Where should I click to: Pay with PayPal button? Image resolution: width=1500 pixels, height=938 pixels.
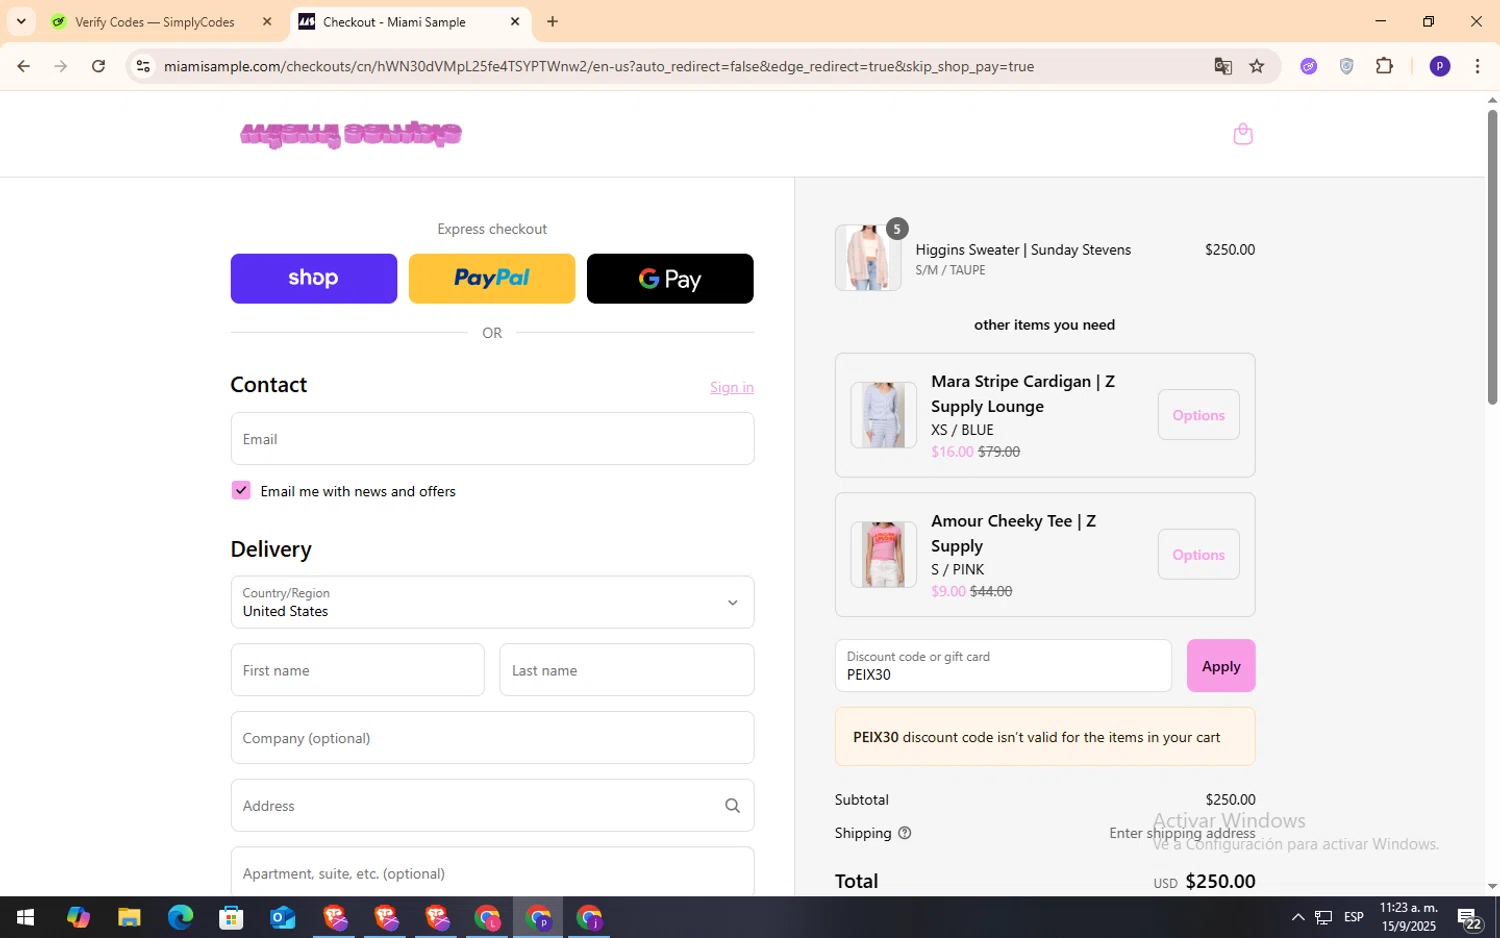(x=492, y=278)
